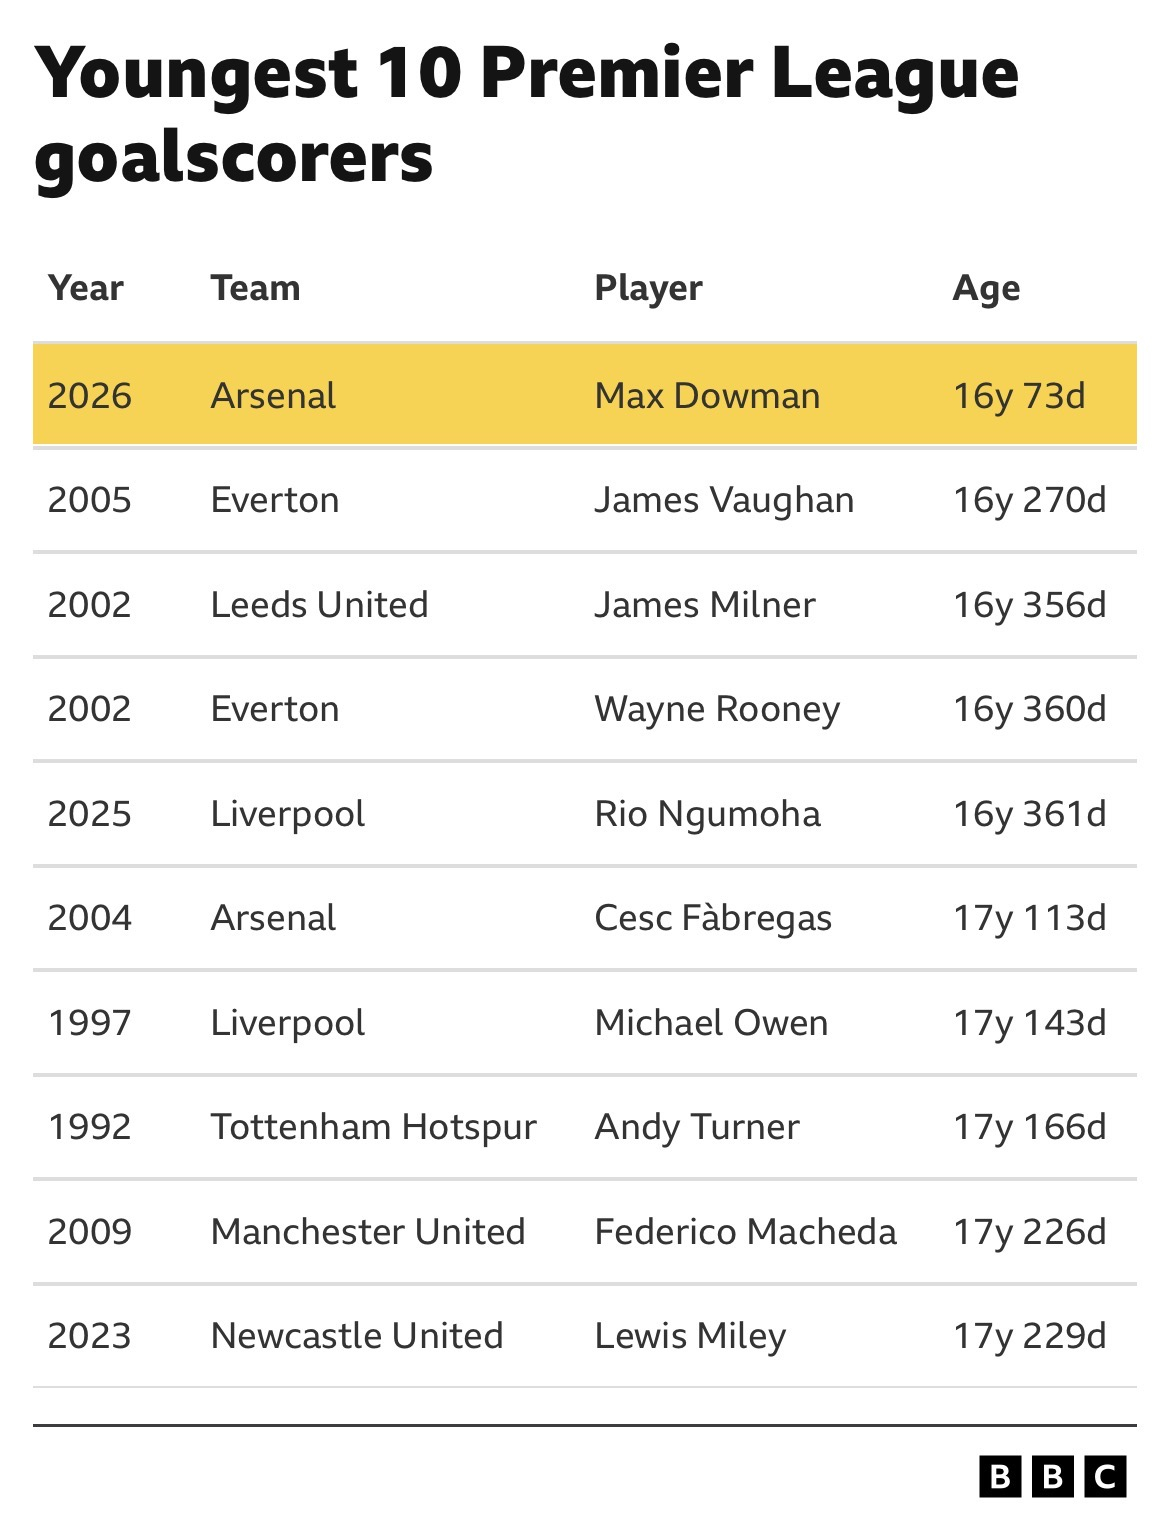Viewport: 1162px width, 1535px height.
Task: Click the chart title heading
Action: click(x=526, y=115)
